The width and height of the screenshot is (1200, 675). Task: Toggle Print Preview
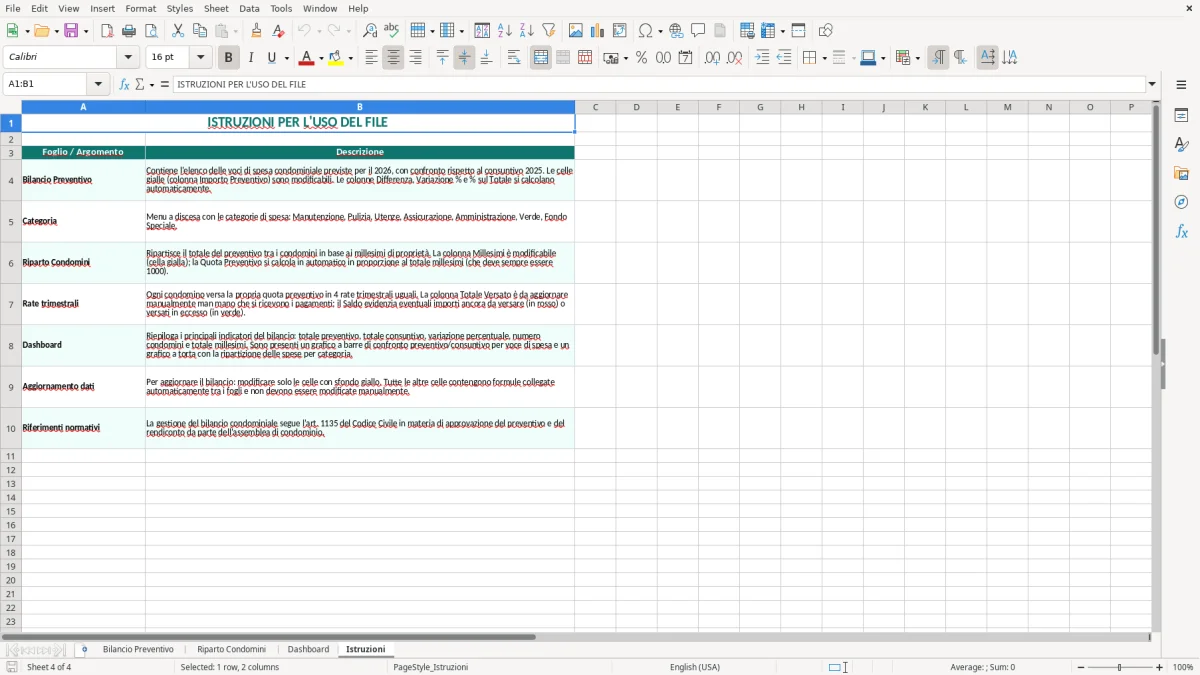(150, 31)
